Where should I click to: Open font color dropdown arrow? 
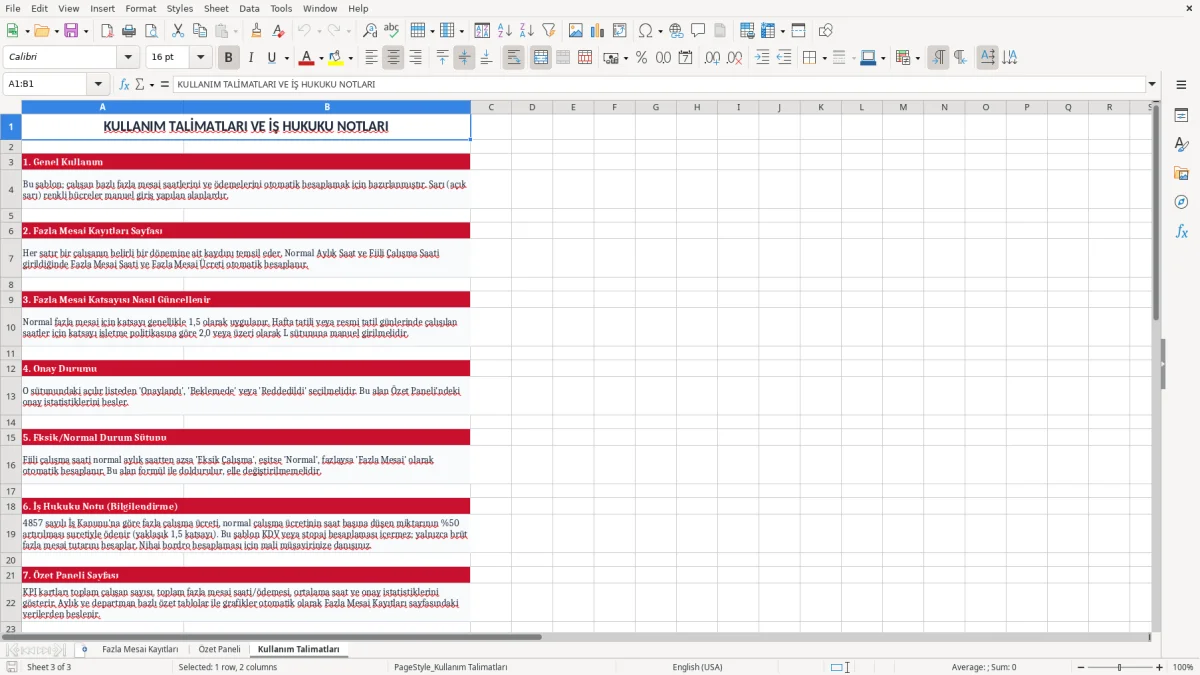point(322,58)
